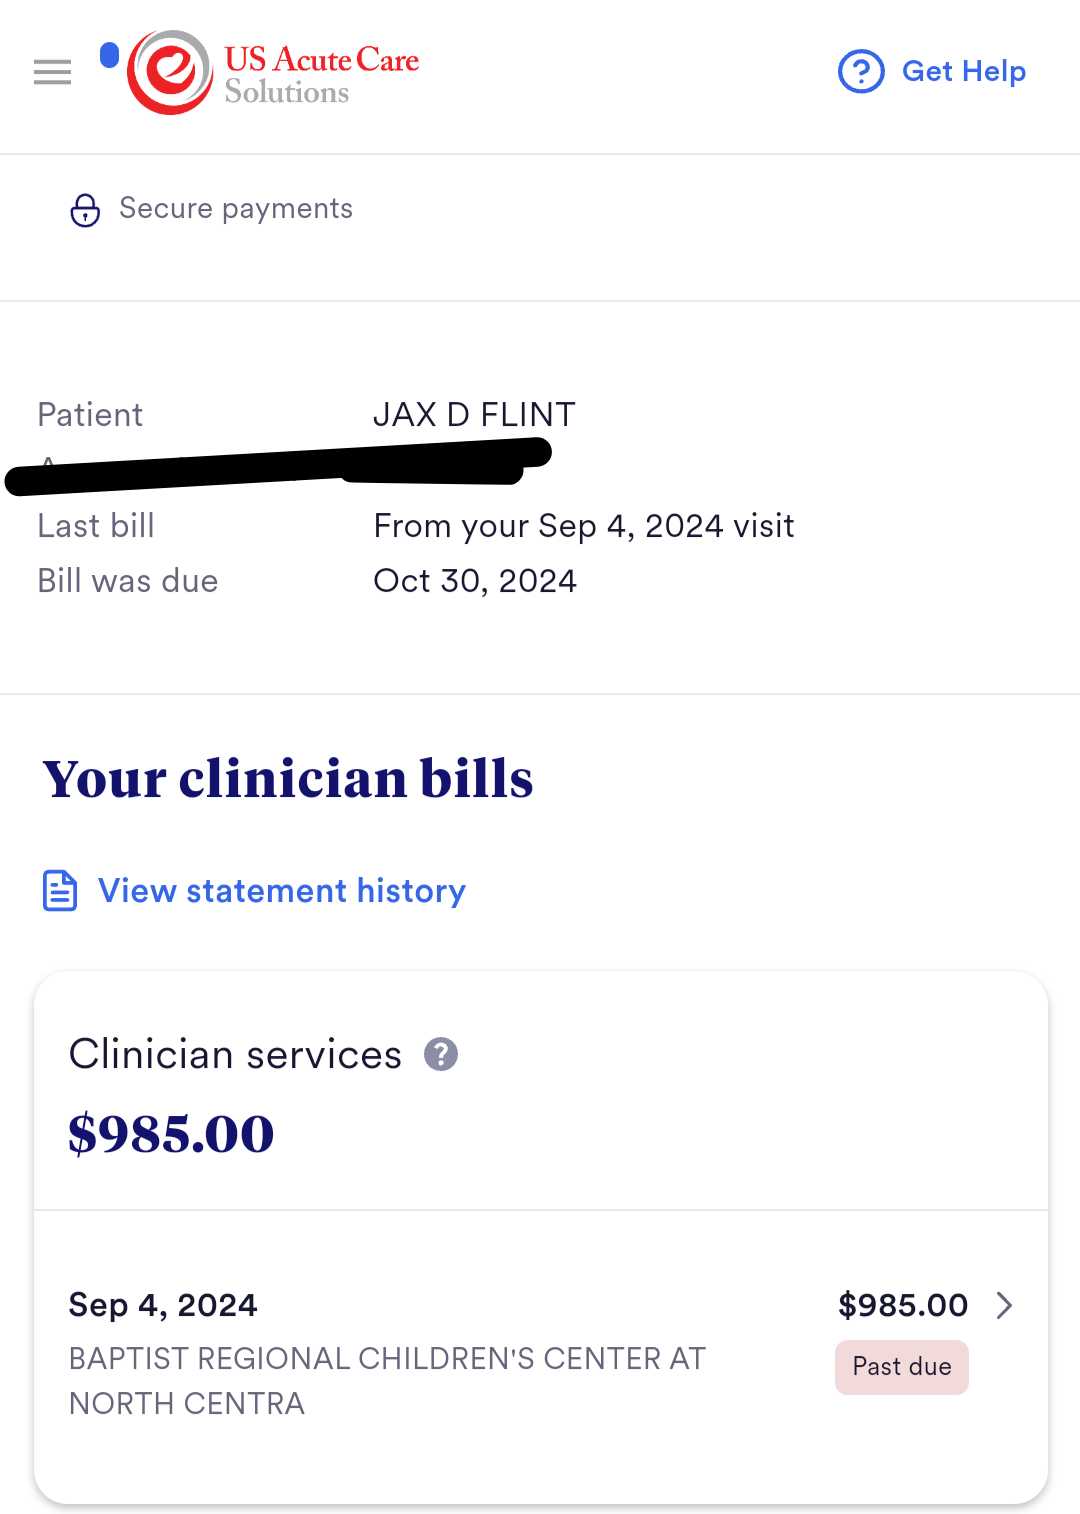Open the hamburger navigation menu

[52, 72]
